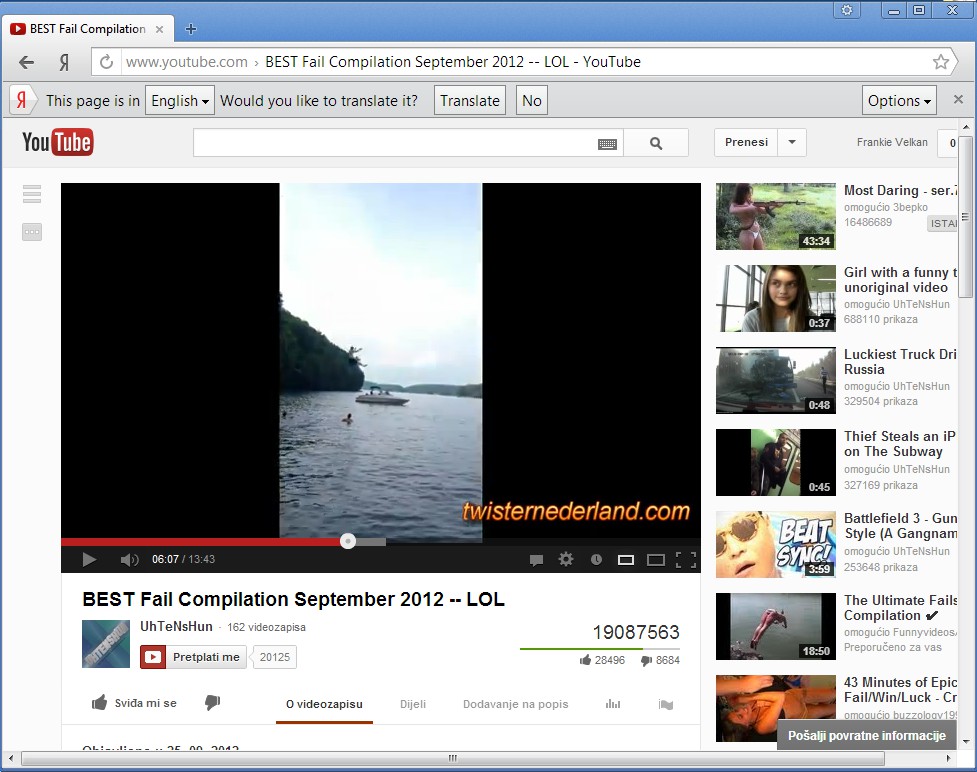Open player settings gear icon

pos(566,559)
